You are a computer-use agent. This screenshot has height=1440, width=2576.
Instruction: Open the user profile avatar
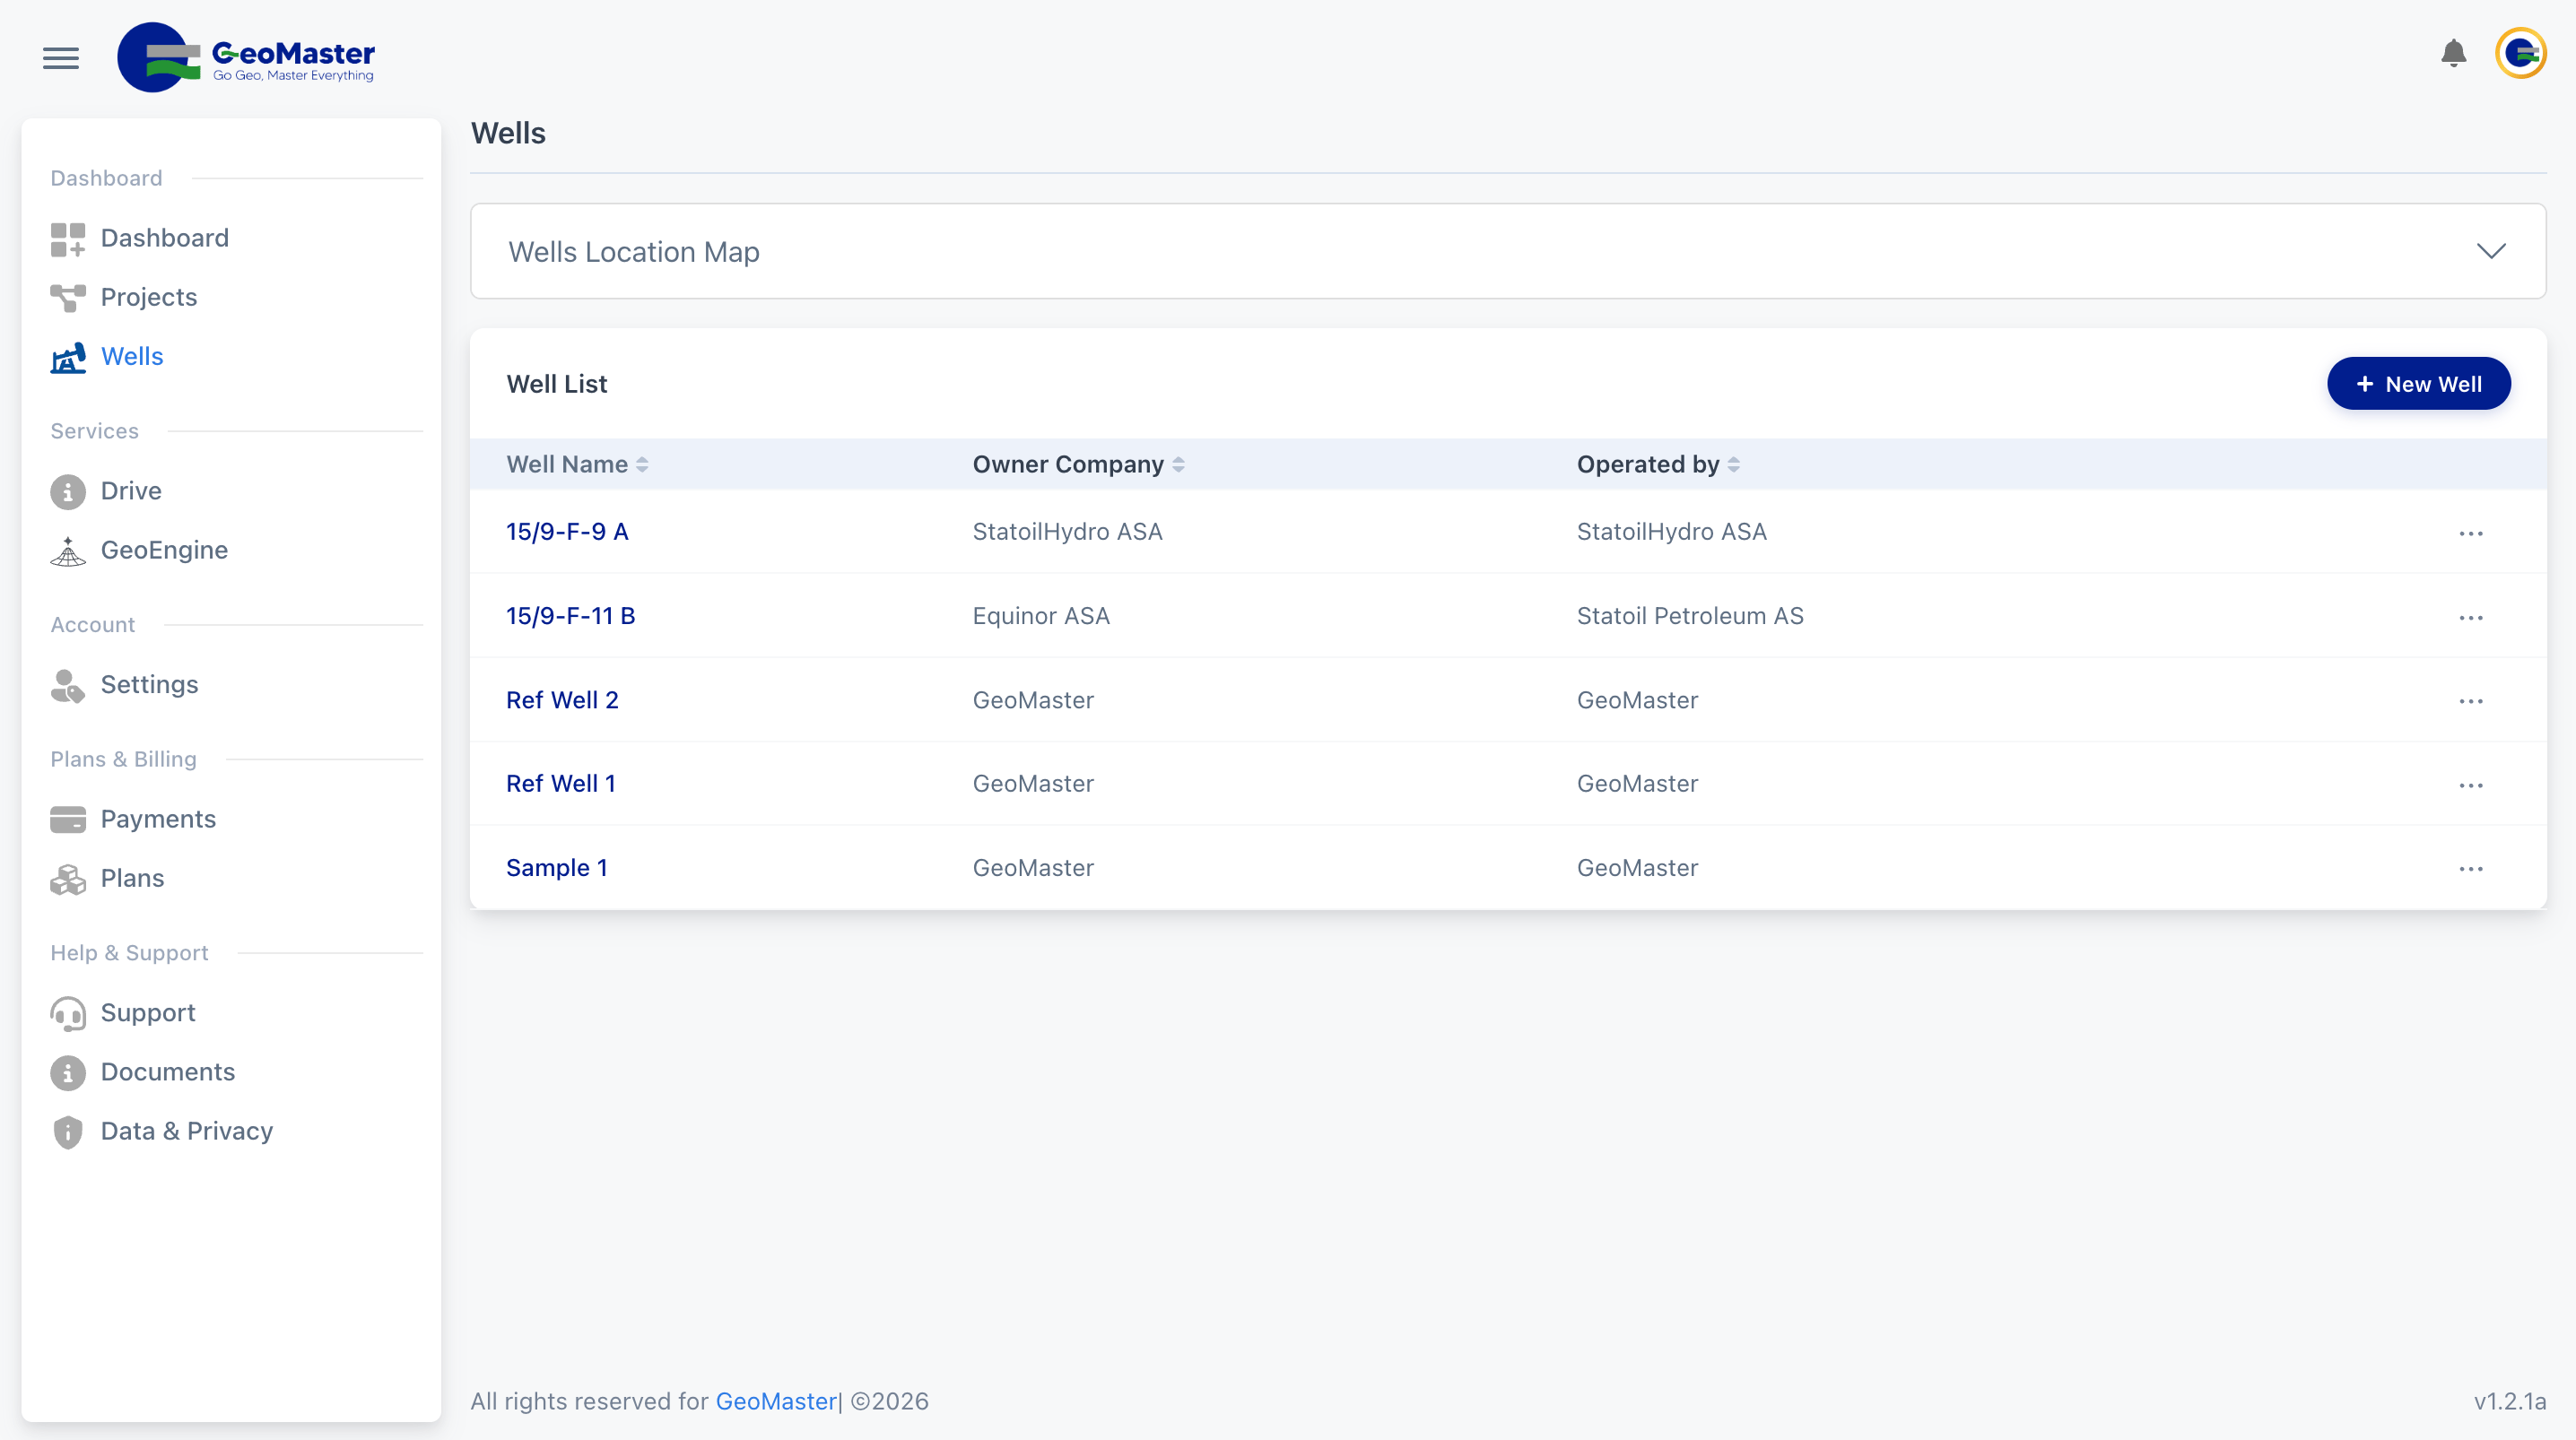(2520, 53)
